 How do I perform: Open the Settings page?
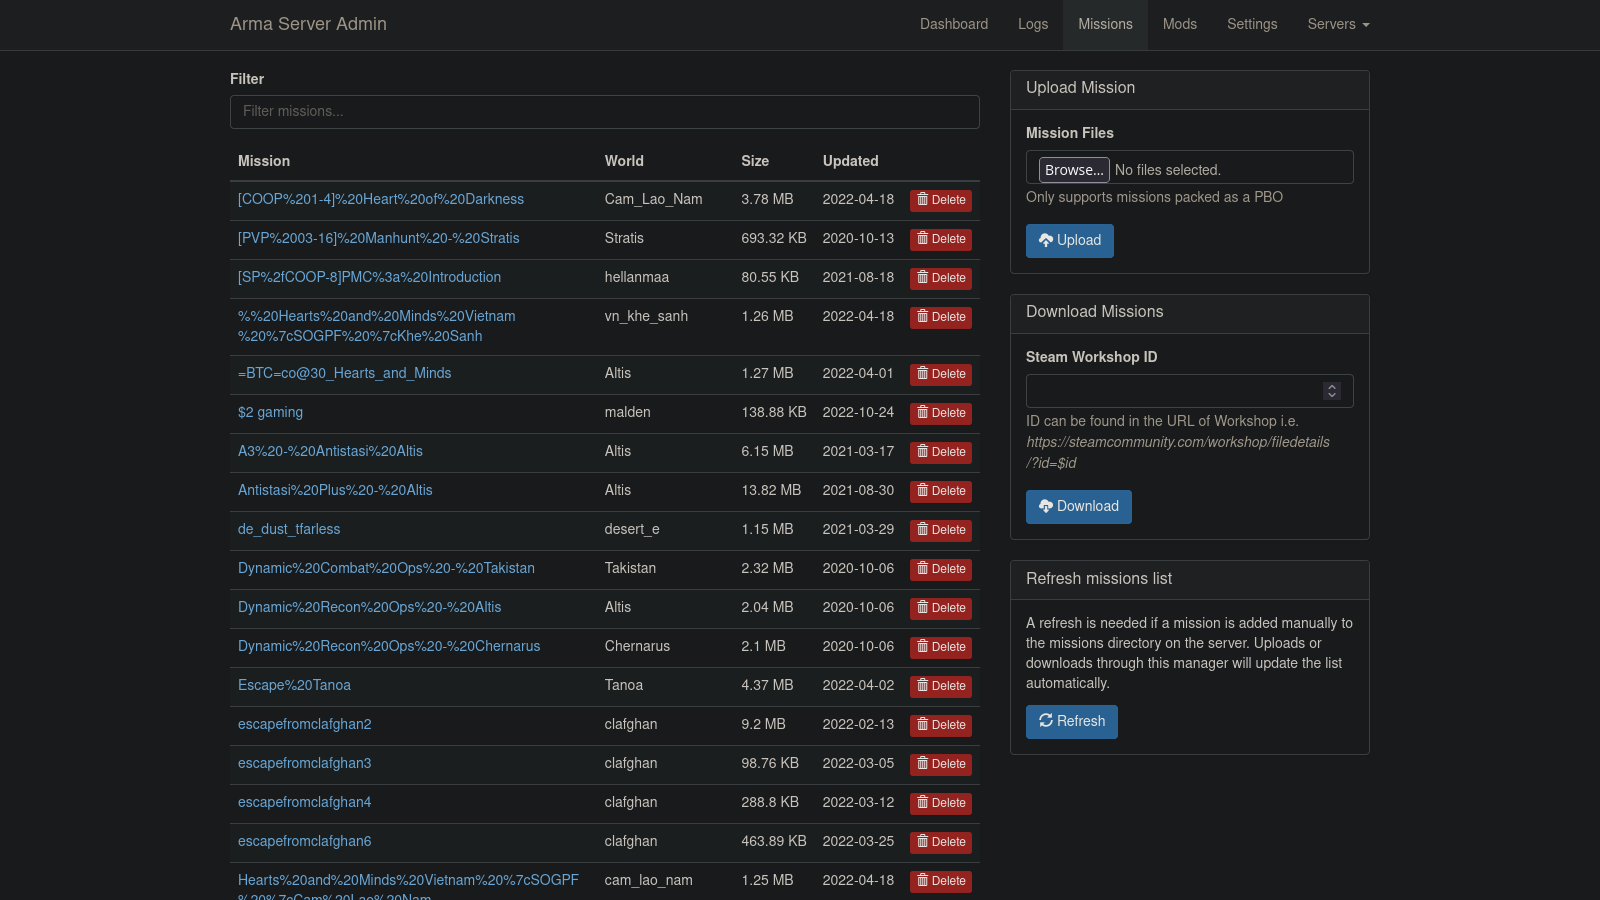tap(1252, 24)
